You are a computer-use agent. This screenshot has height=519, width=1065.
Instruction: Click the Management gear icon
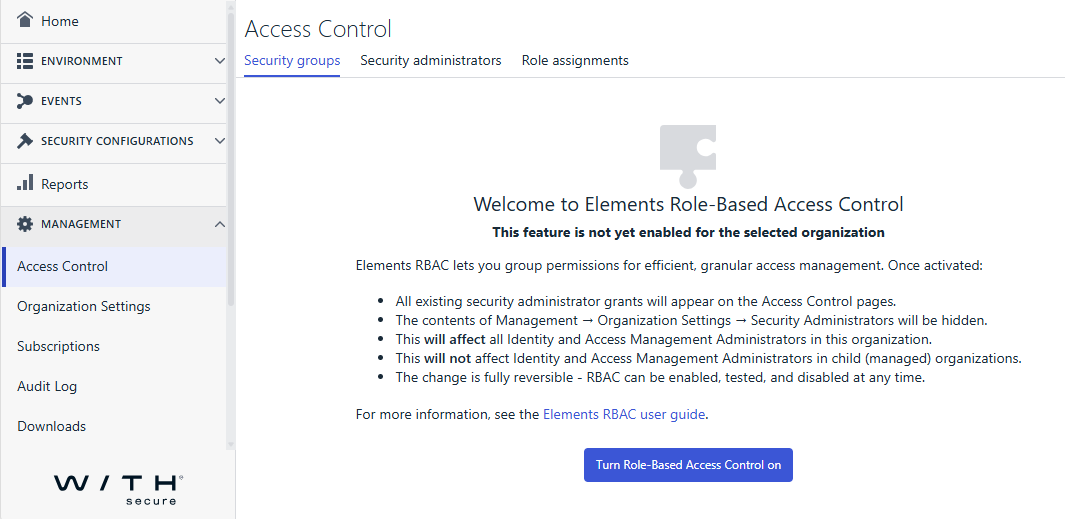pos(25,223)
